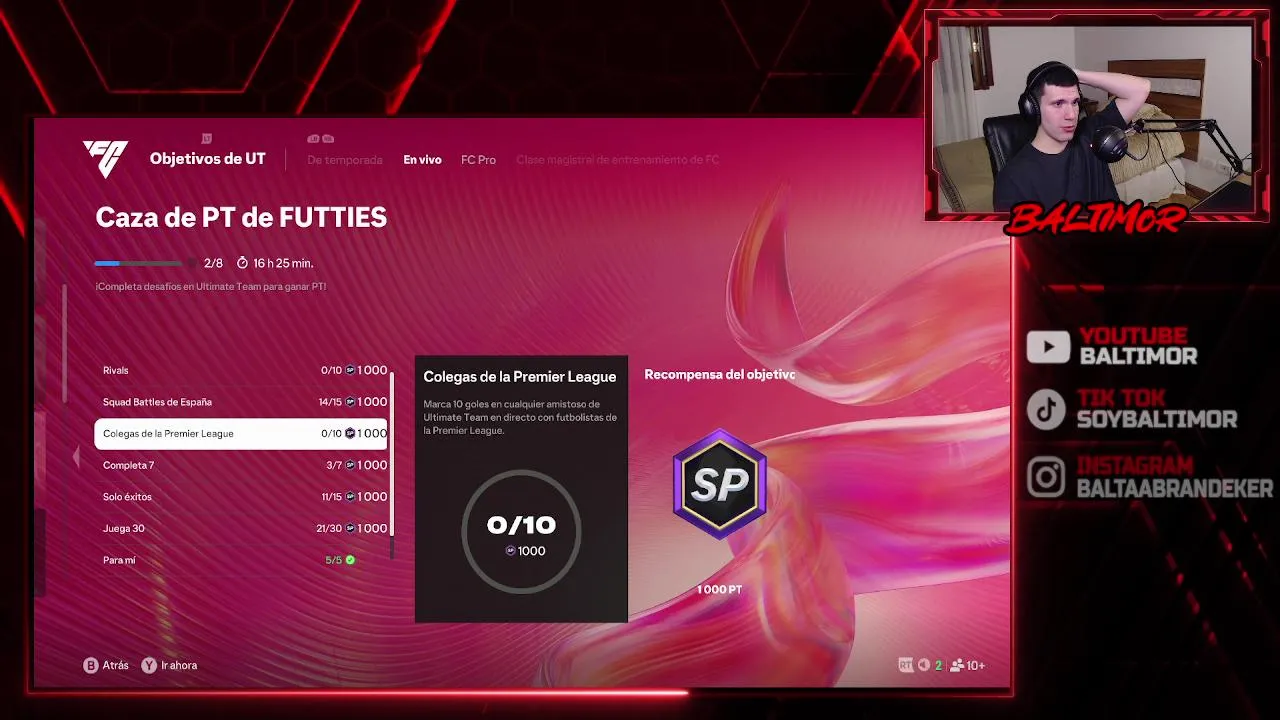Click the SP icon in the Rivals row
The image size is (1280, 720).
pyautogui.click(x=350, y=370)
